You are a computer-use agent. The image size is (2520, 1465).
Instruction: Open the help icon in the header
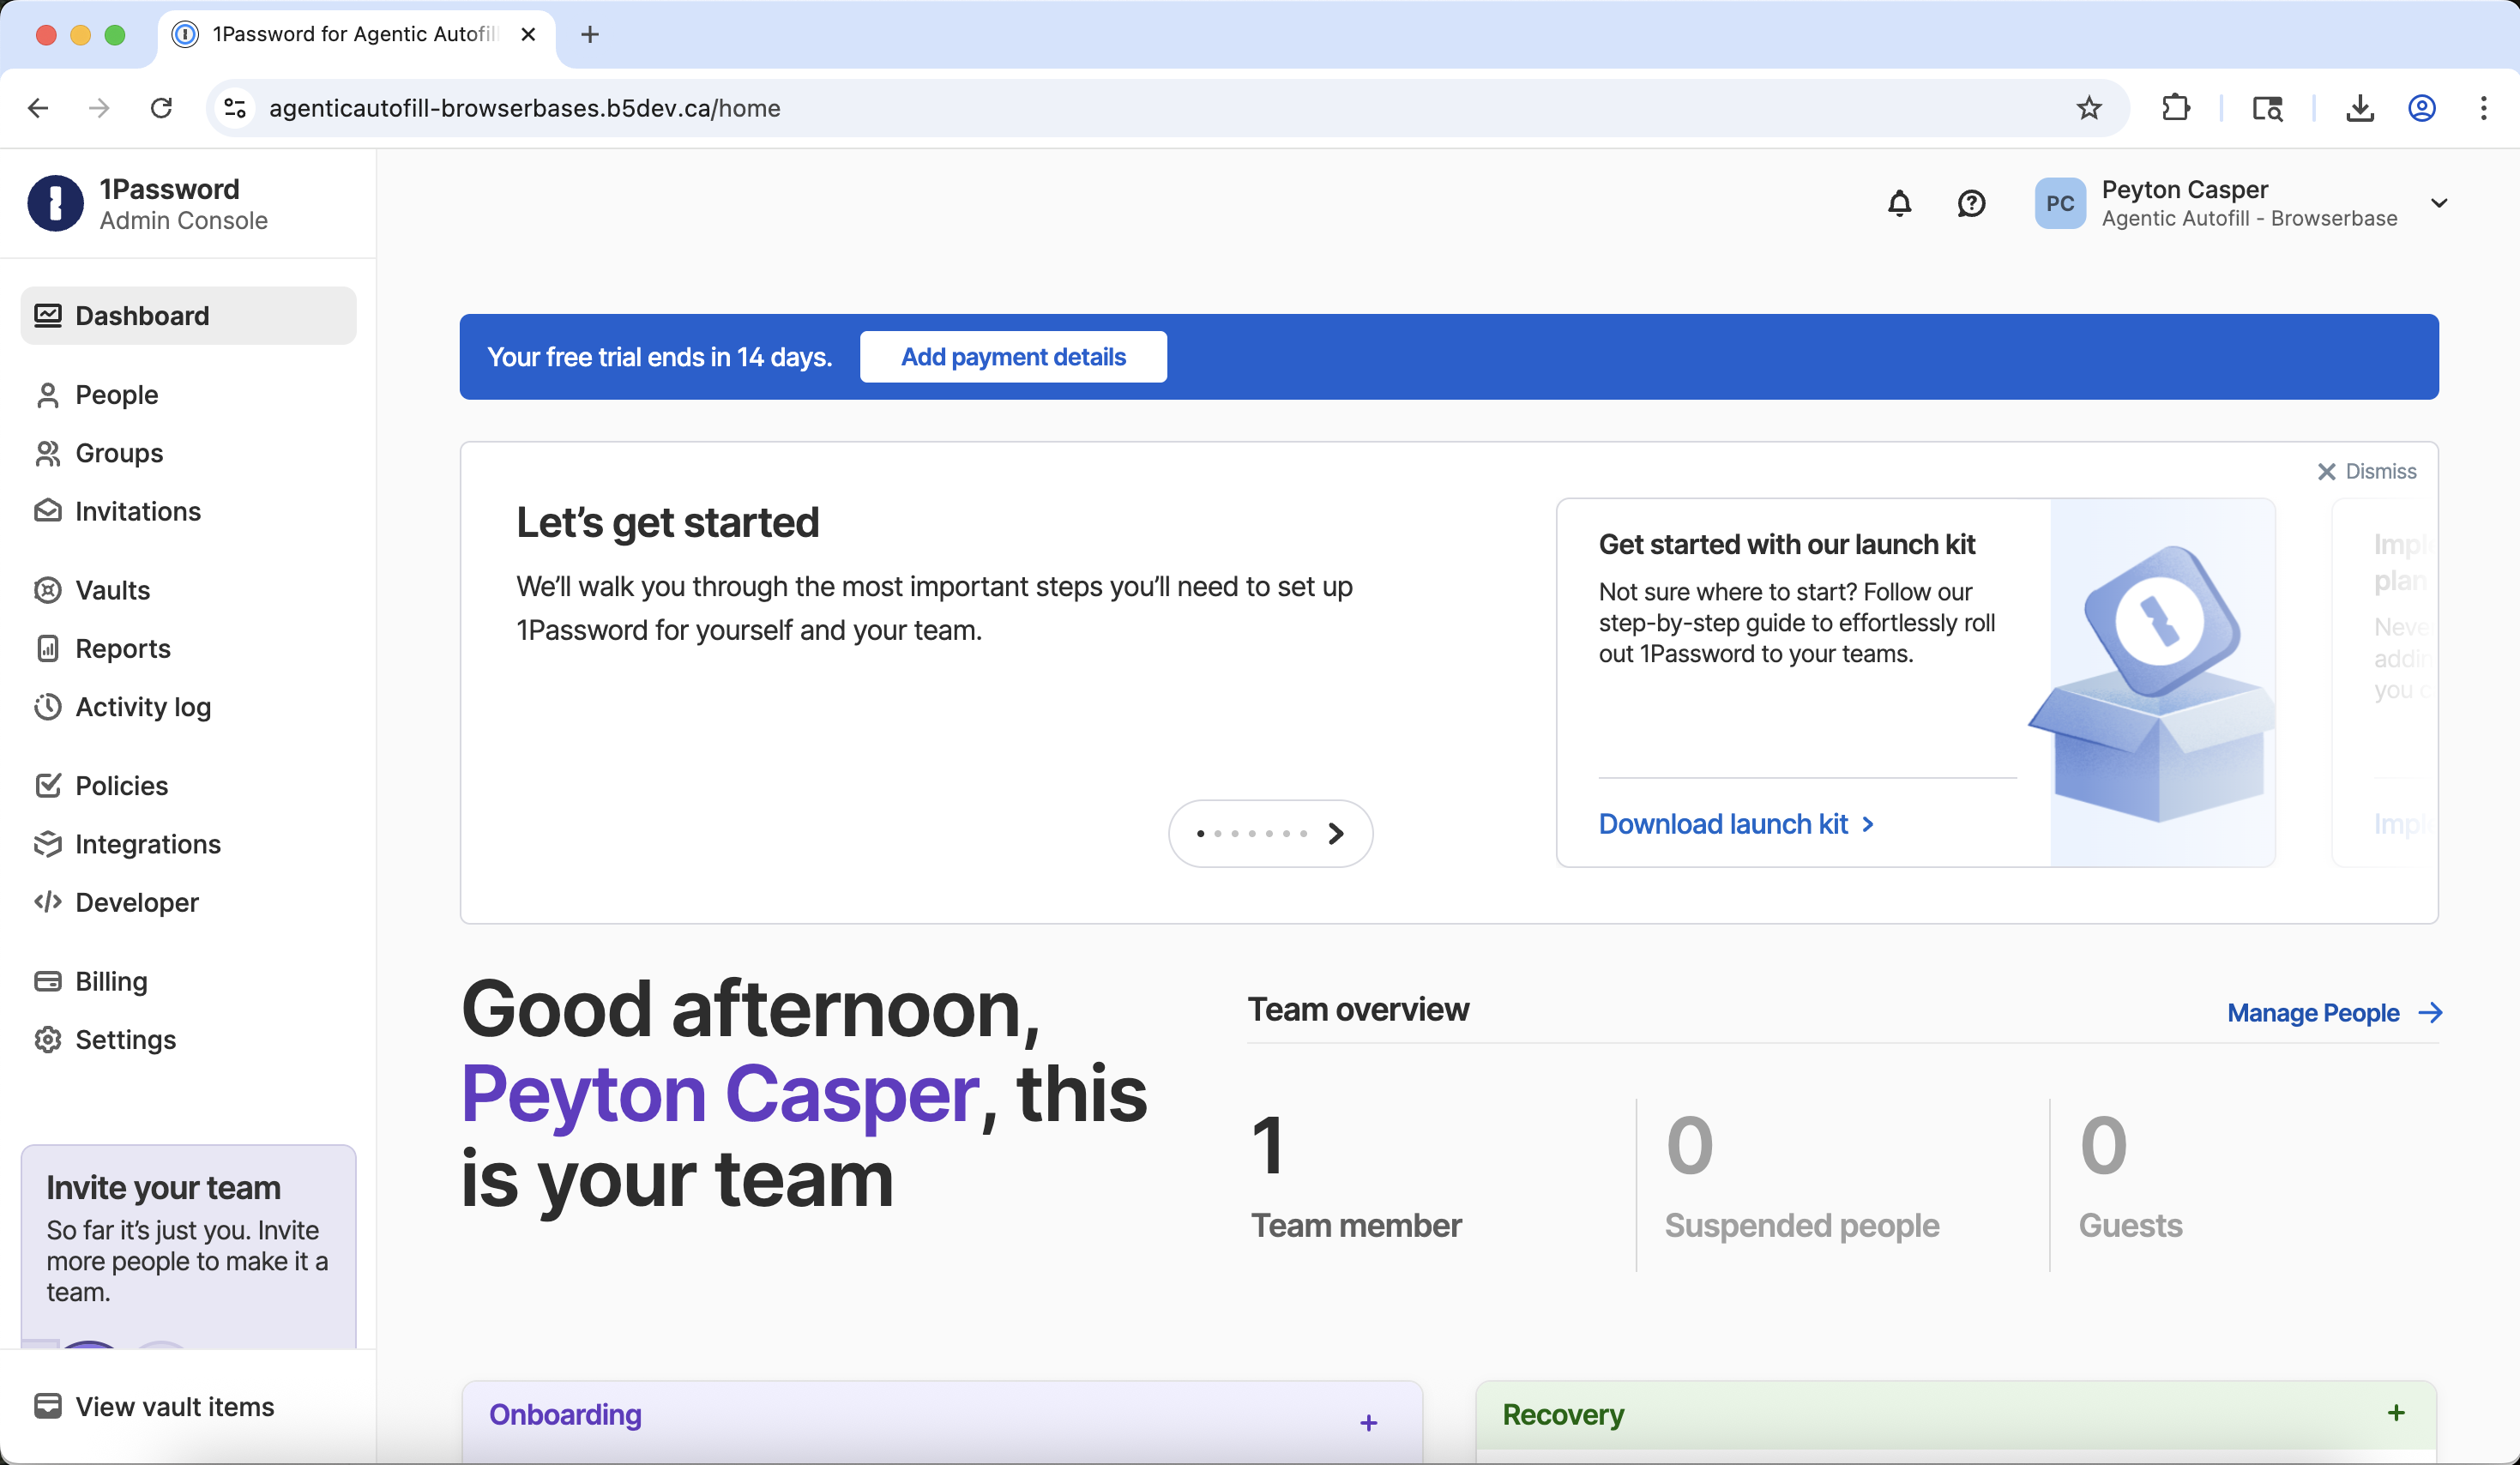[1971, 203]
